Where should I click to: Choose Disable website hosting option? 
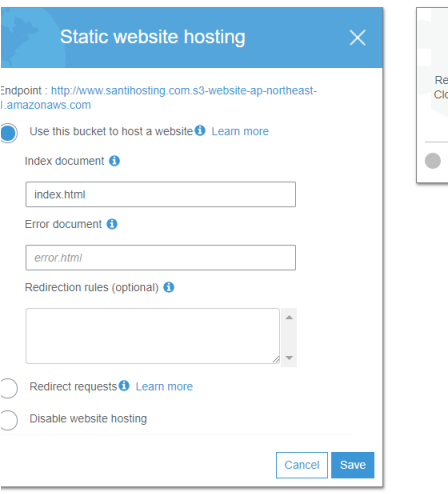point(8,420)
